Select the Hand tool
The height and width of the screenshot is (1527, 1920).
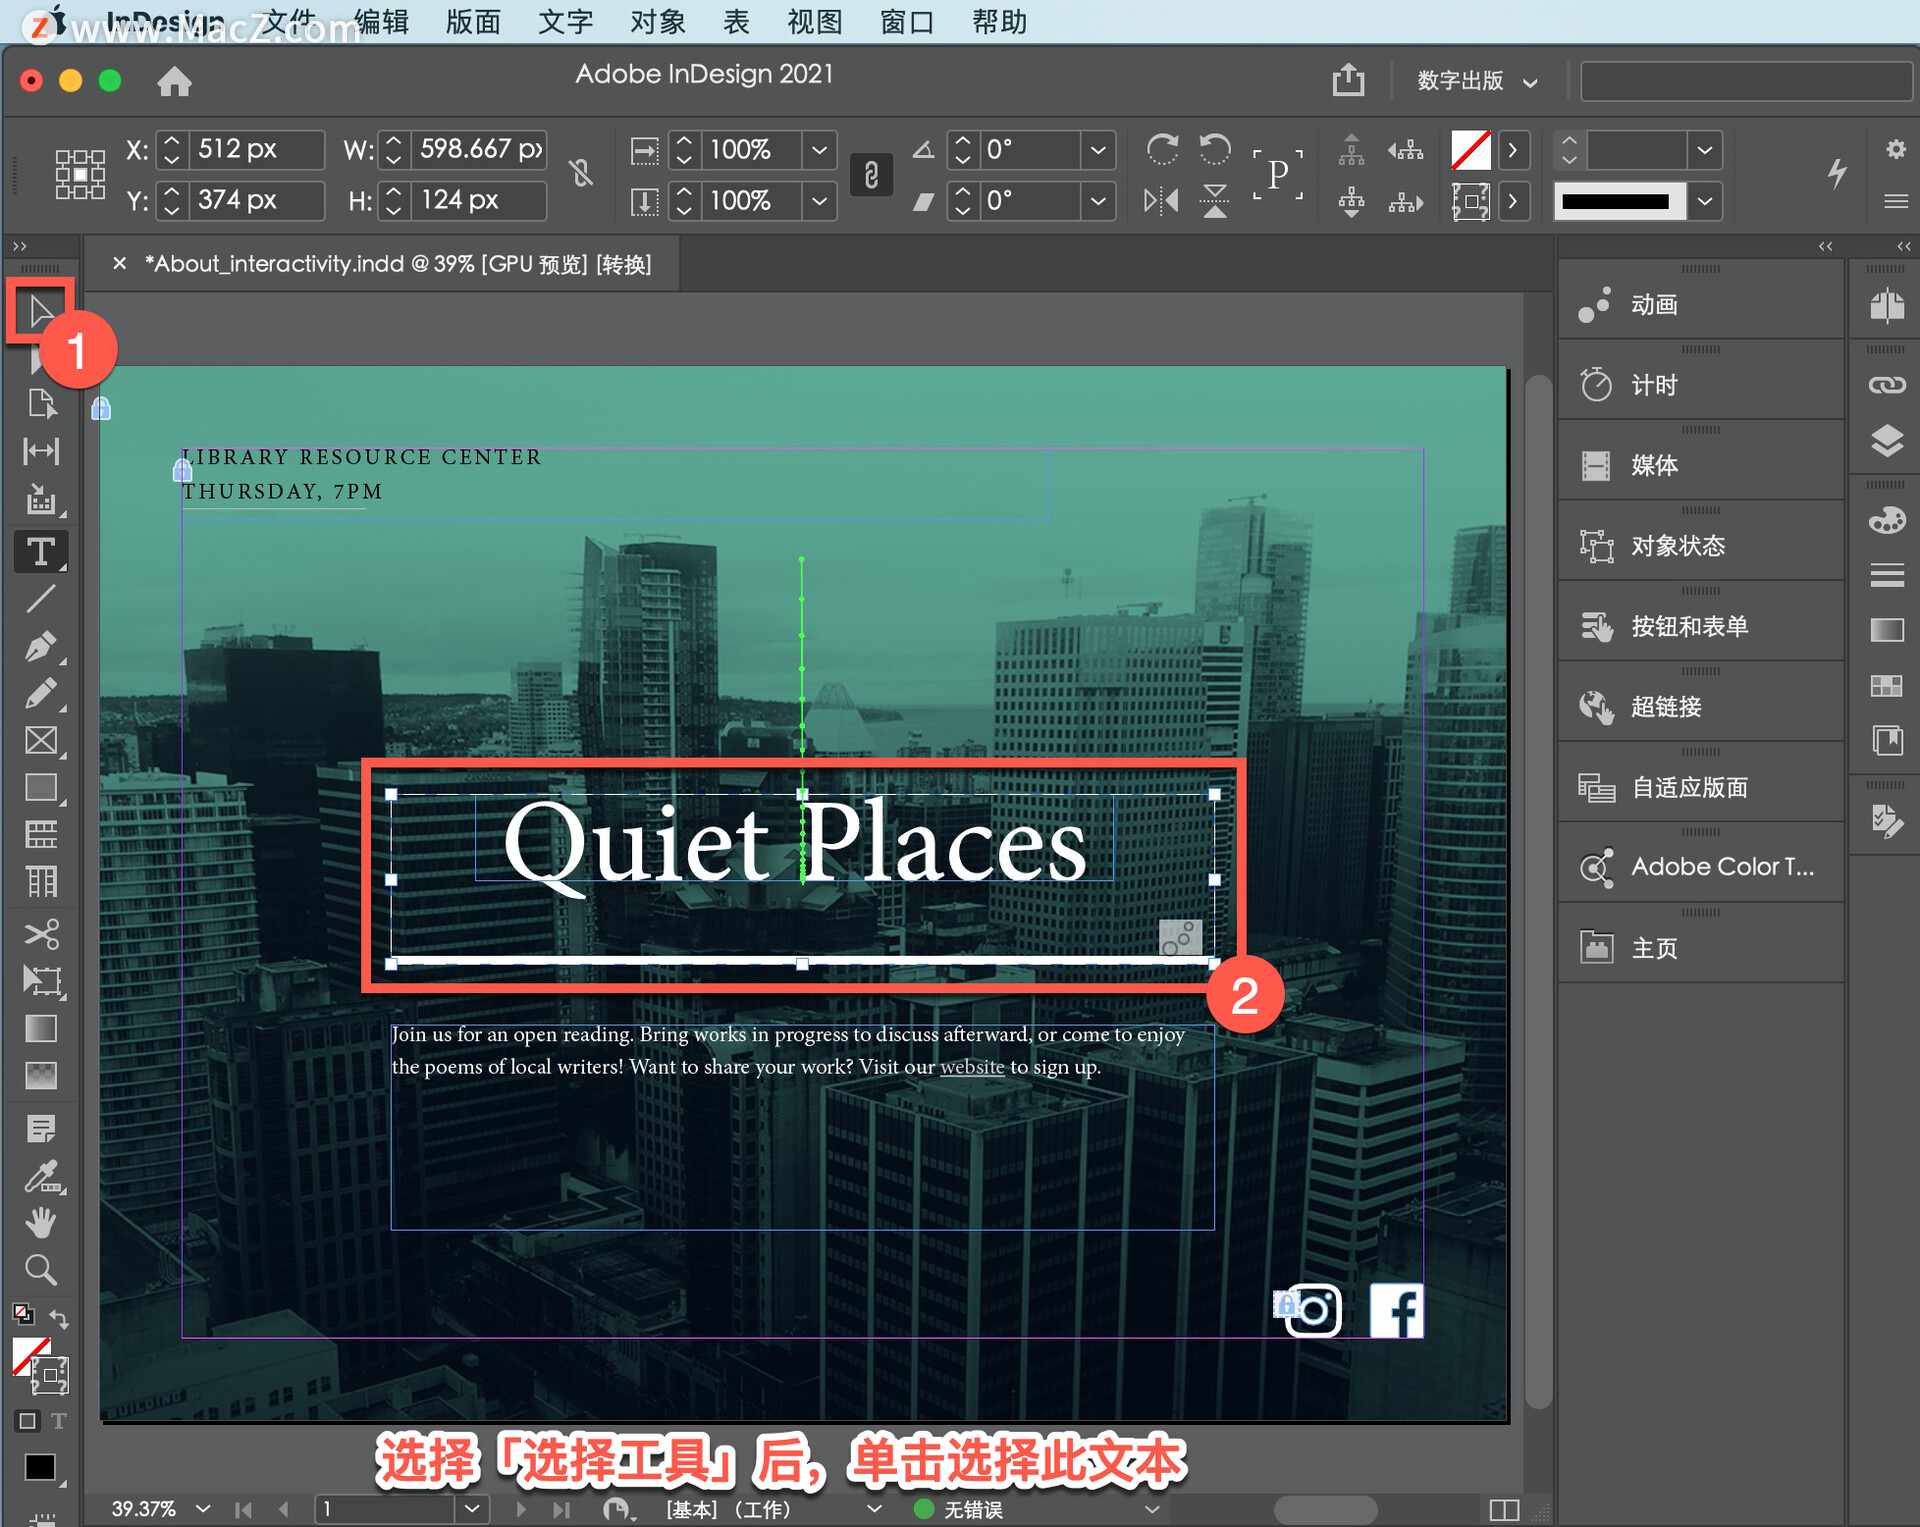tap(41, 1222)
